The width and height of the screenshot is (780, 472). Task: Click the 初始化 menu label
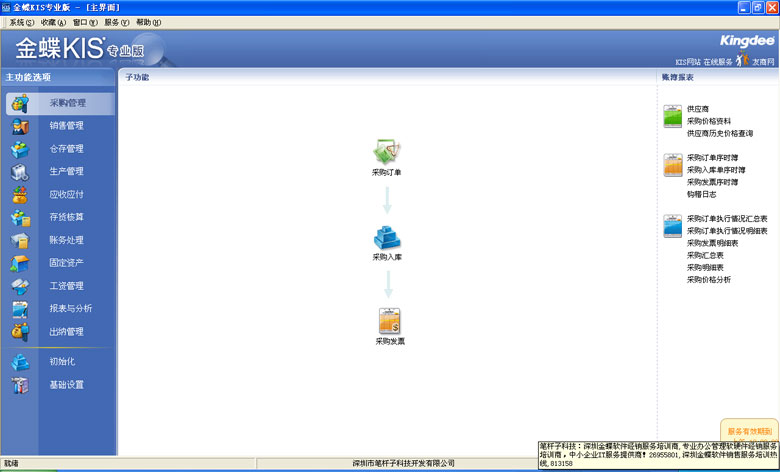[62, 362]
